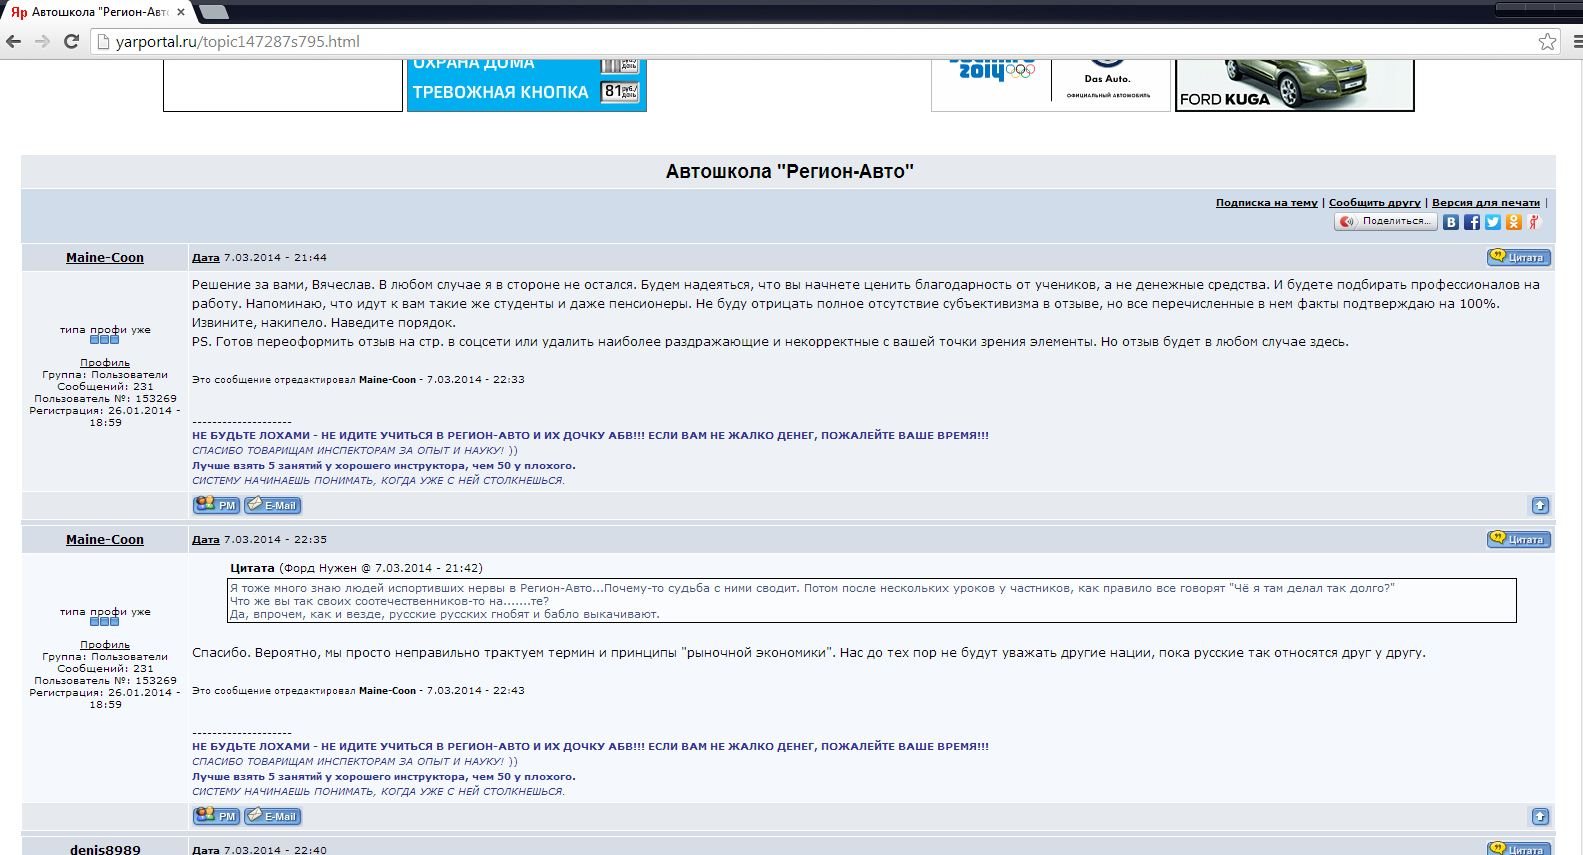Screen dimensions: 1583x855
Task: Click the Подписка на тему link
Action: click(x=1266, y=203)
